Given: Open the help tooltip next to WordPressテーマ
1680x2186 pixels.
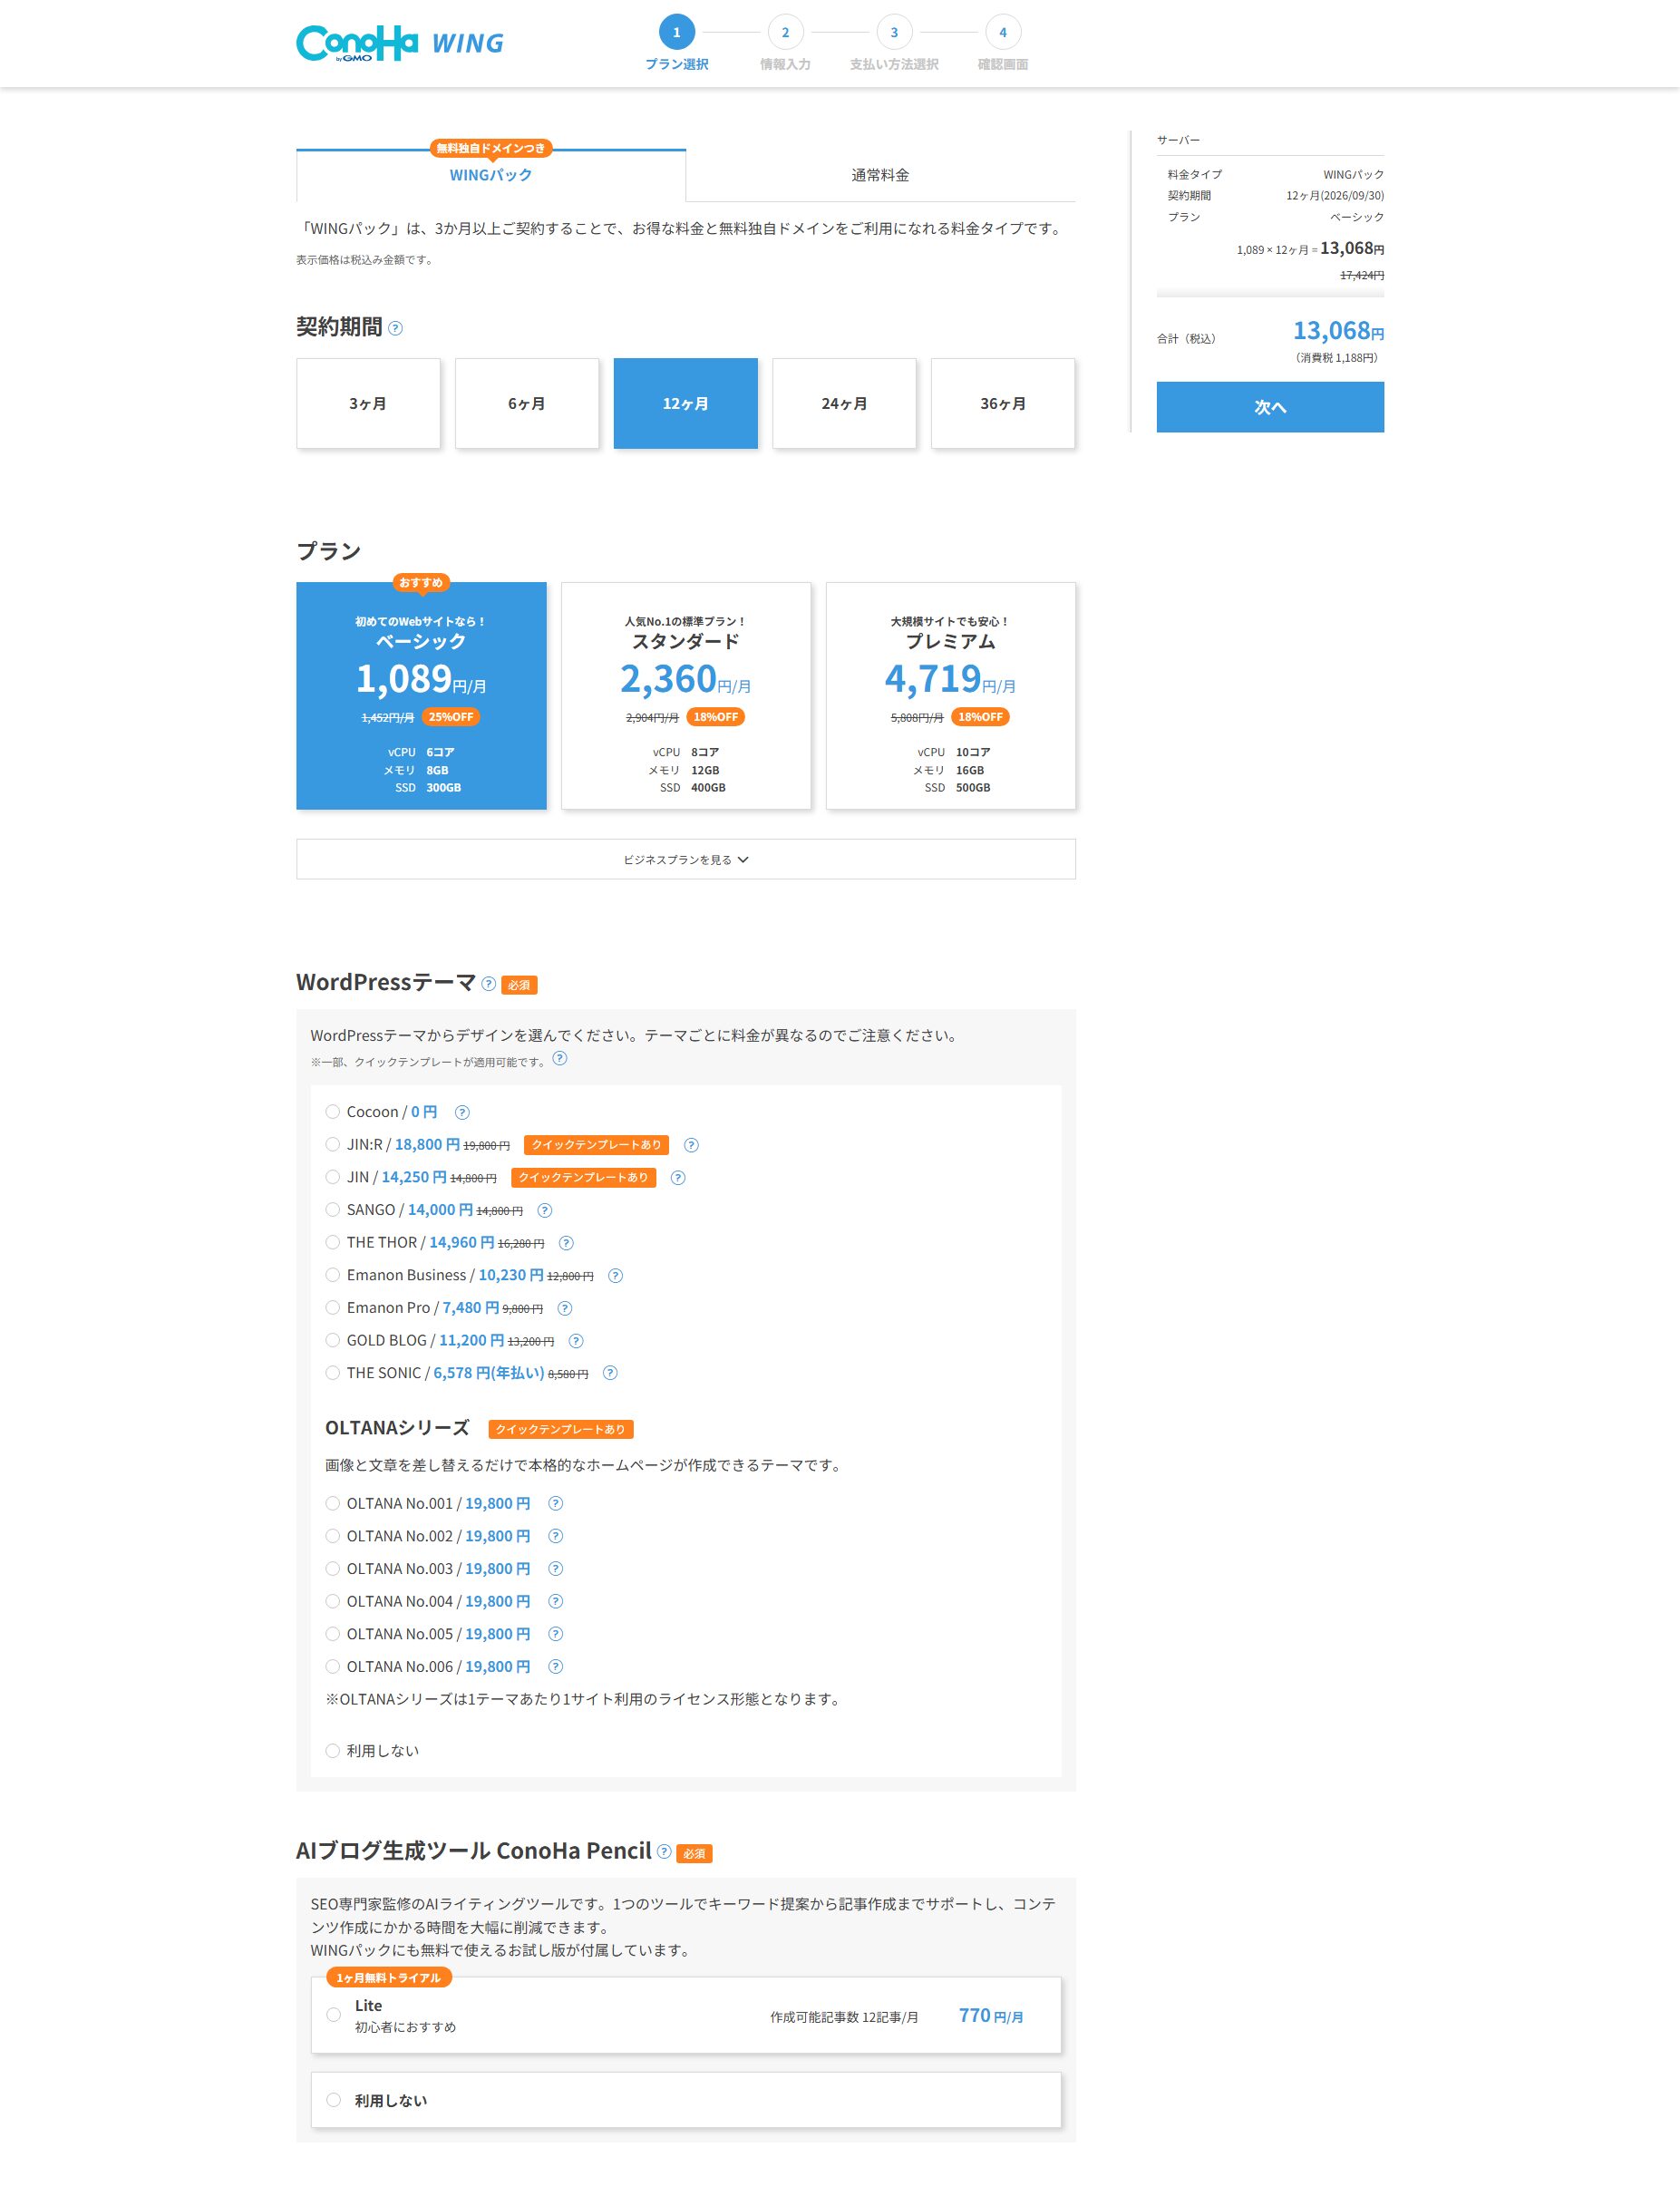Looking at the screenshot, I should pos(489,983).
